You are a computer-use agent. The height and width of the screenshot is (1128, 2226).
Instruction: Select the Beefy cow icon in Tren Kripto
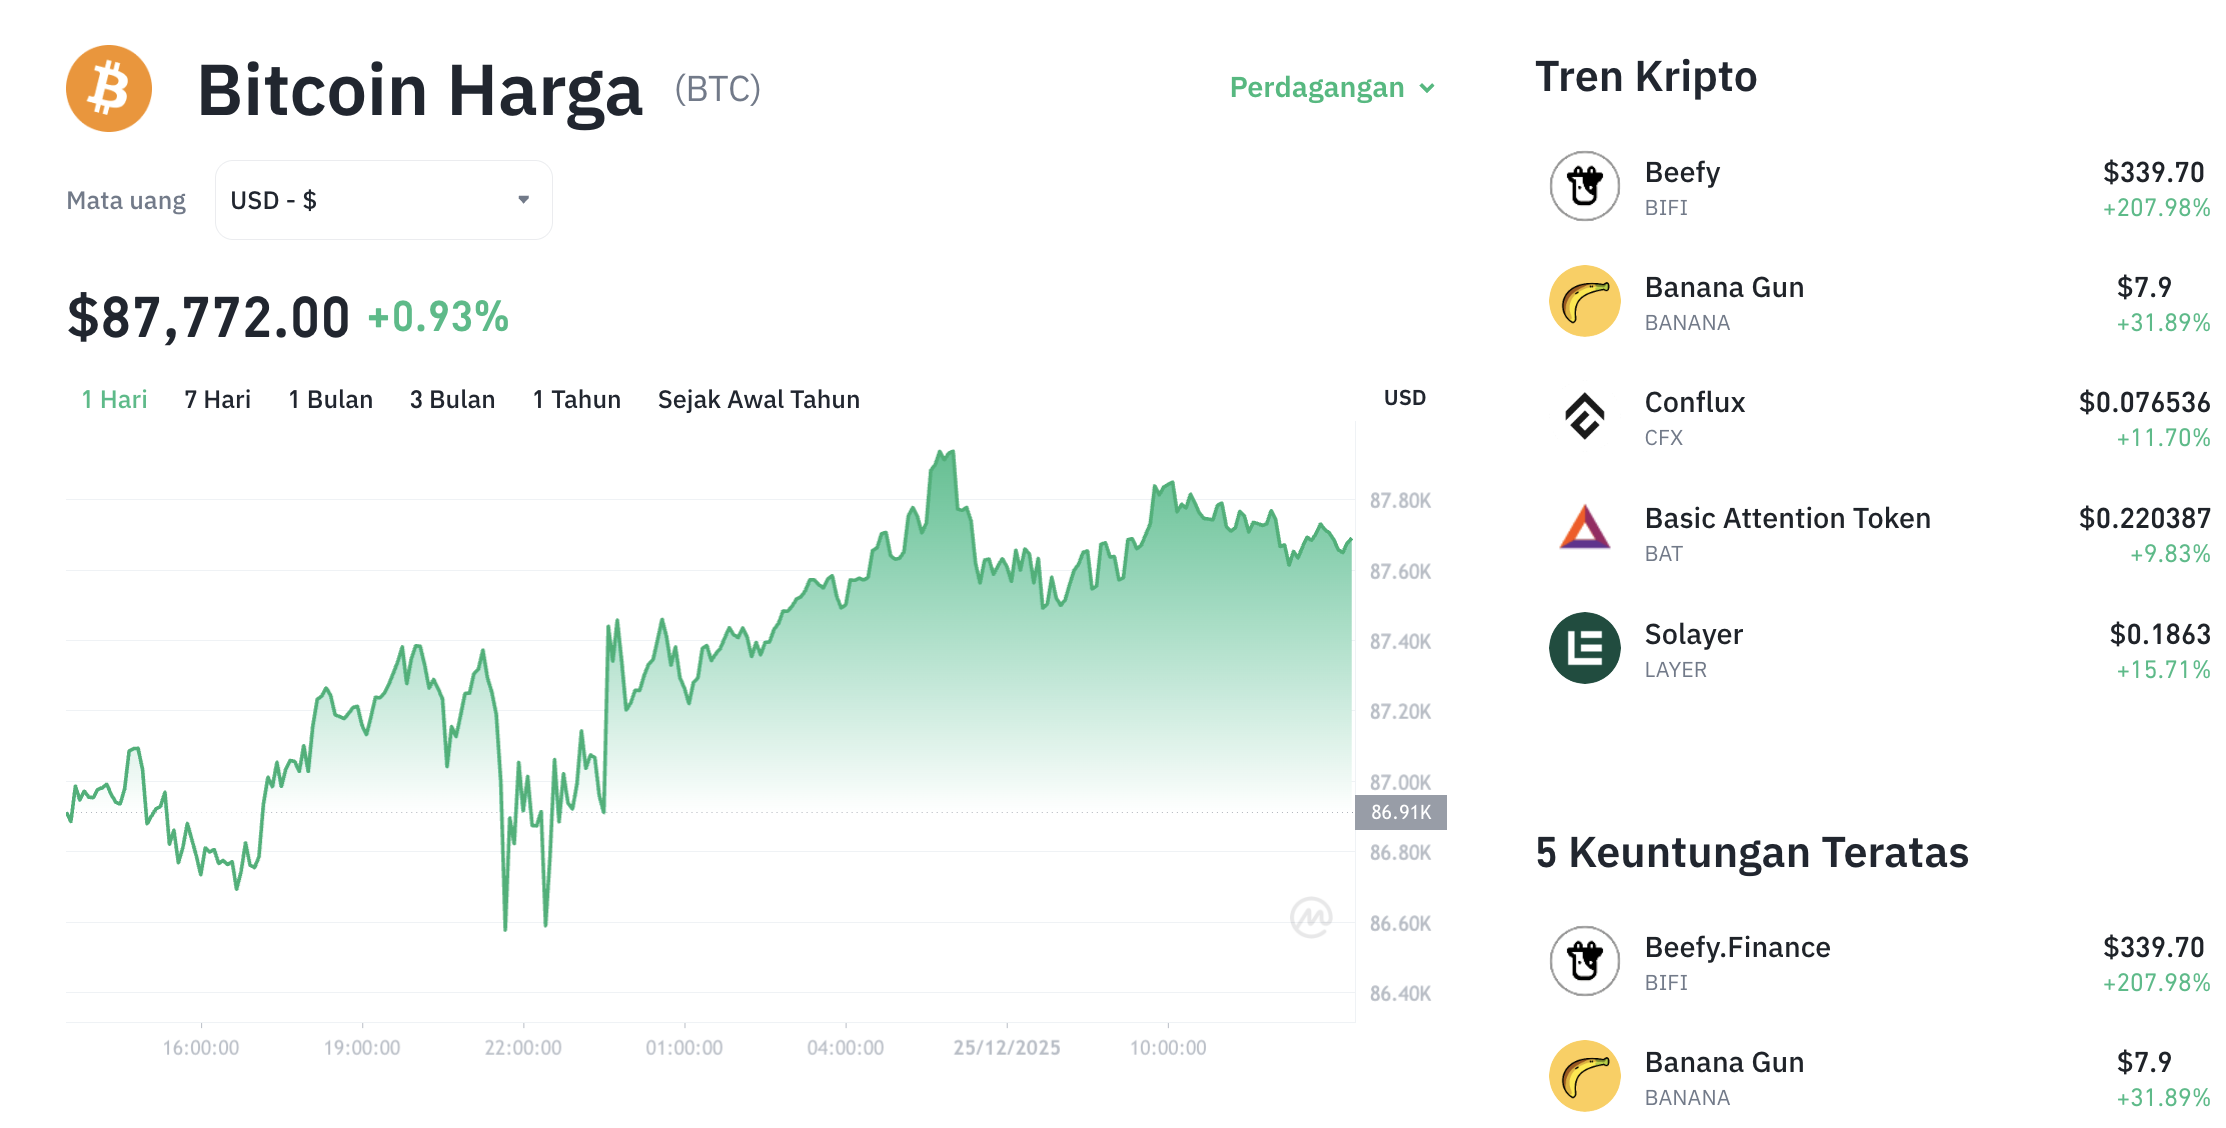[x=1583, y=186]
